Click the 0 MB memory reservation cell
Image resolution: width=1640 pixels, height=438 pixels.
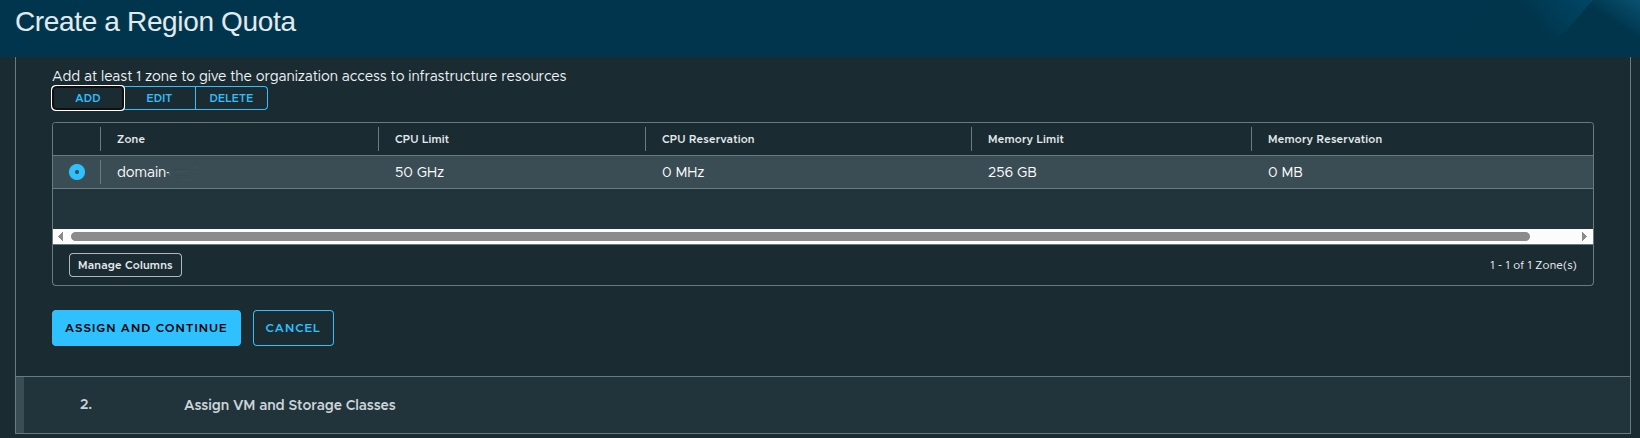coord(1285,172)
